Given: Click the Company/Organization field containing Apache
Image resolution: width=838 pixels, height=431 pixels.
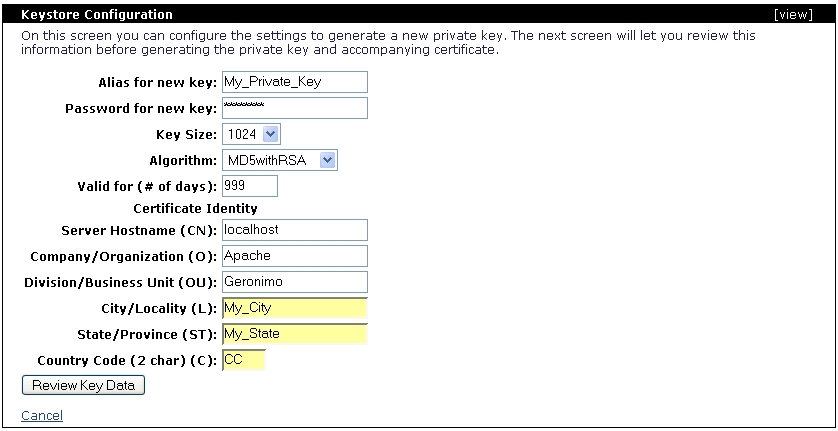Looking at the screenshot, I should (294, 256).
